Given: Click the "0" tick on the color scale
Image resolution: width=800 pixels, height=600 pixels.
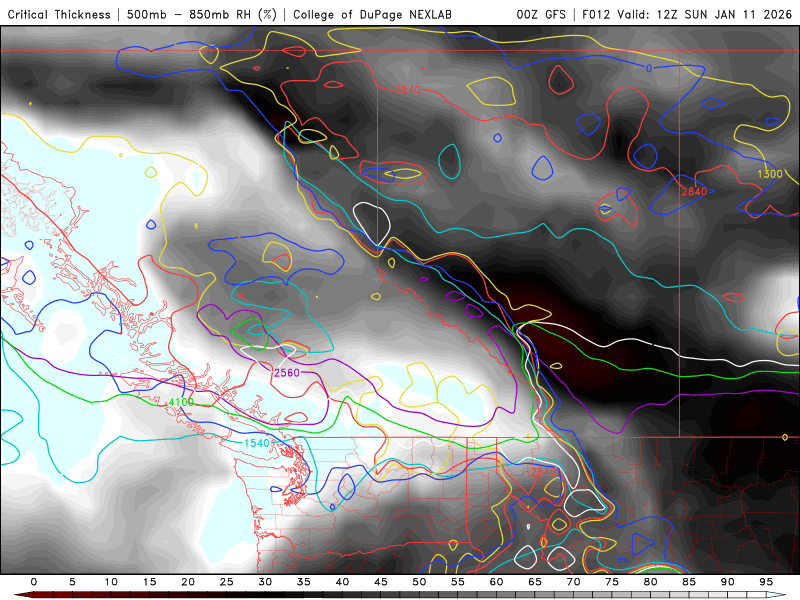Looking at the screenshot, I should coord(34,582).
